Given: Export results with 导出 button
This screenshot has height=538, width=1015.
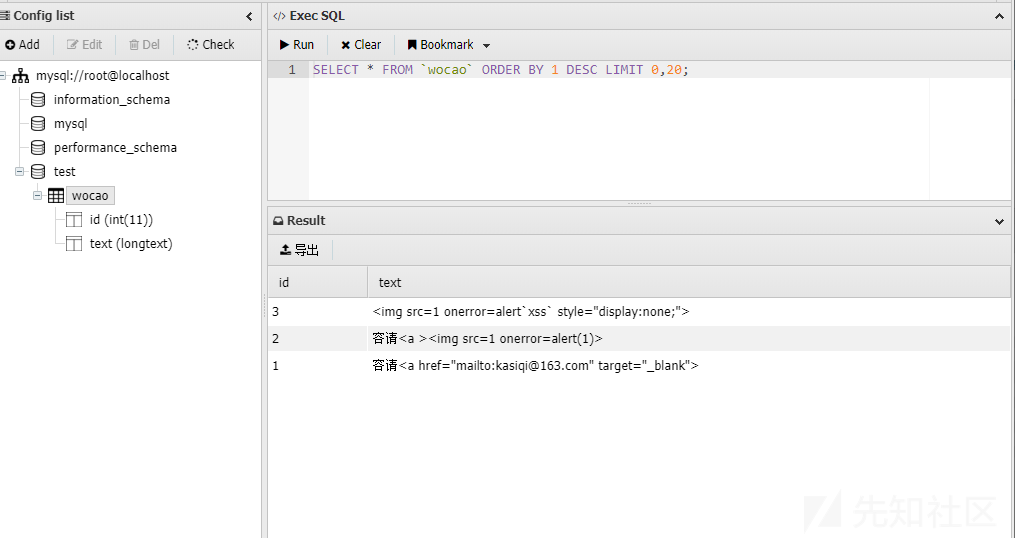Looking at the screenshot, I should click(299, 250).
